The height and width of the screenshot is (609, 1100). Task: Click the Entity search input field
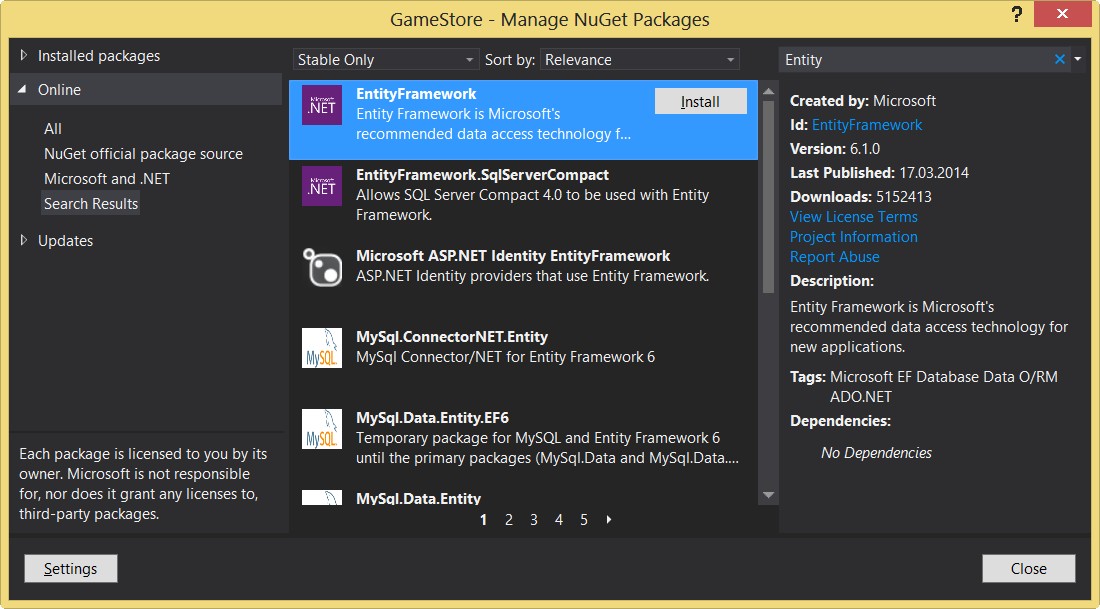tap(915, 60)
